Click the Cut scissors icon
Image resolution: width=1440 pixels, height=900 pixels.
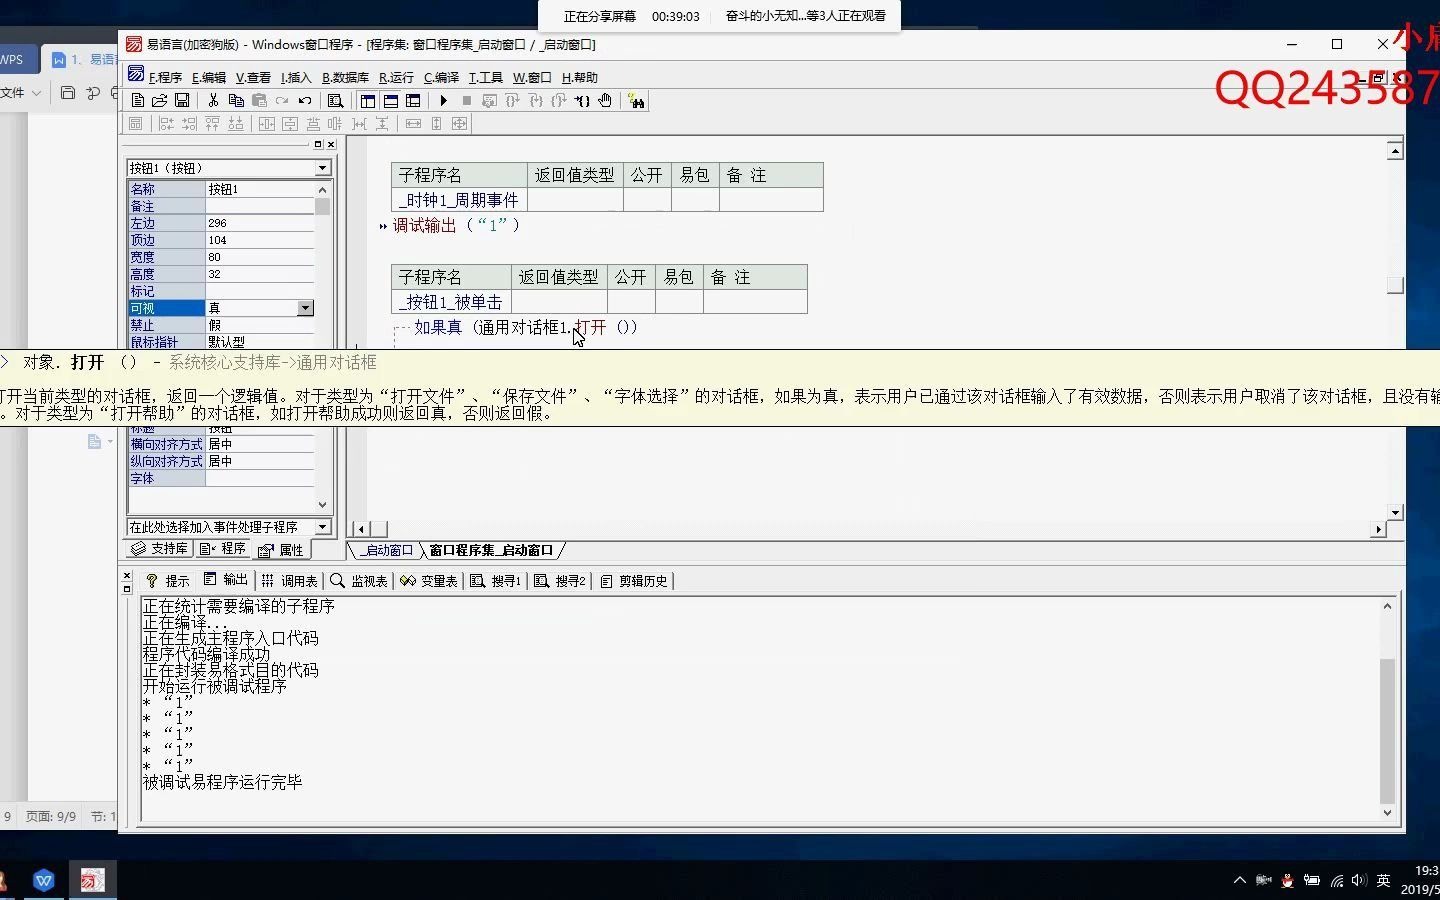pos(213,100)
